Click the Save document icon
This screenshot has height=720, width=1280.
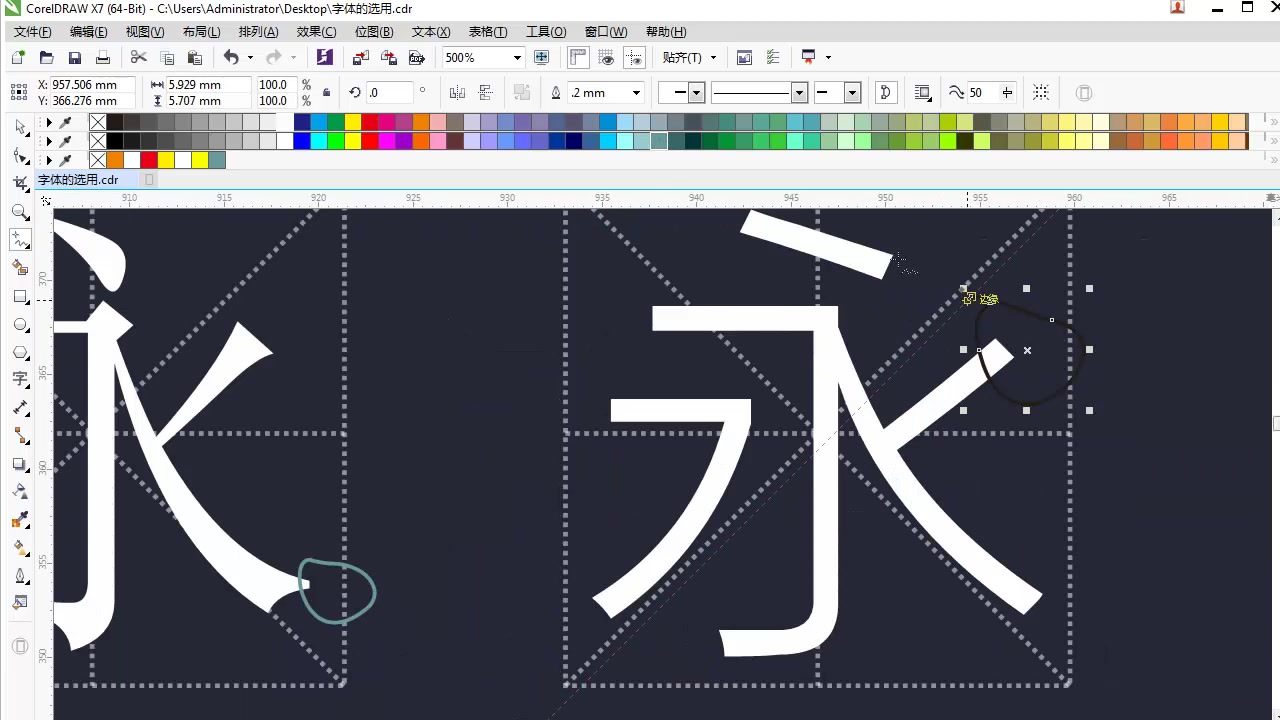(x=74, y=57)
